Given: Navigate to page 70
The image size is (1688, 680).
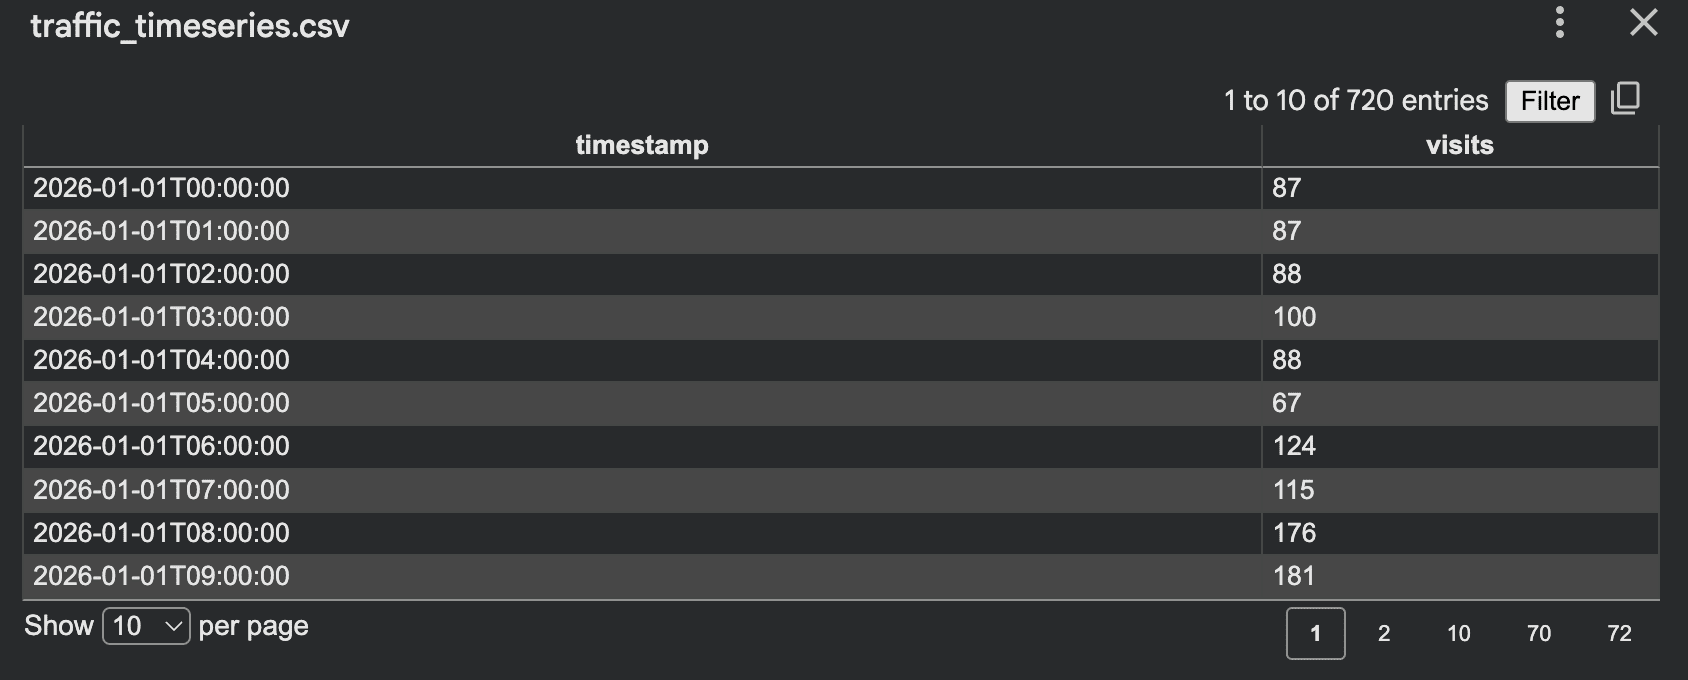Looking at the screenshot, I should point(1538,633).
